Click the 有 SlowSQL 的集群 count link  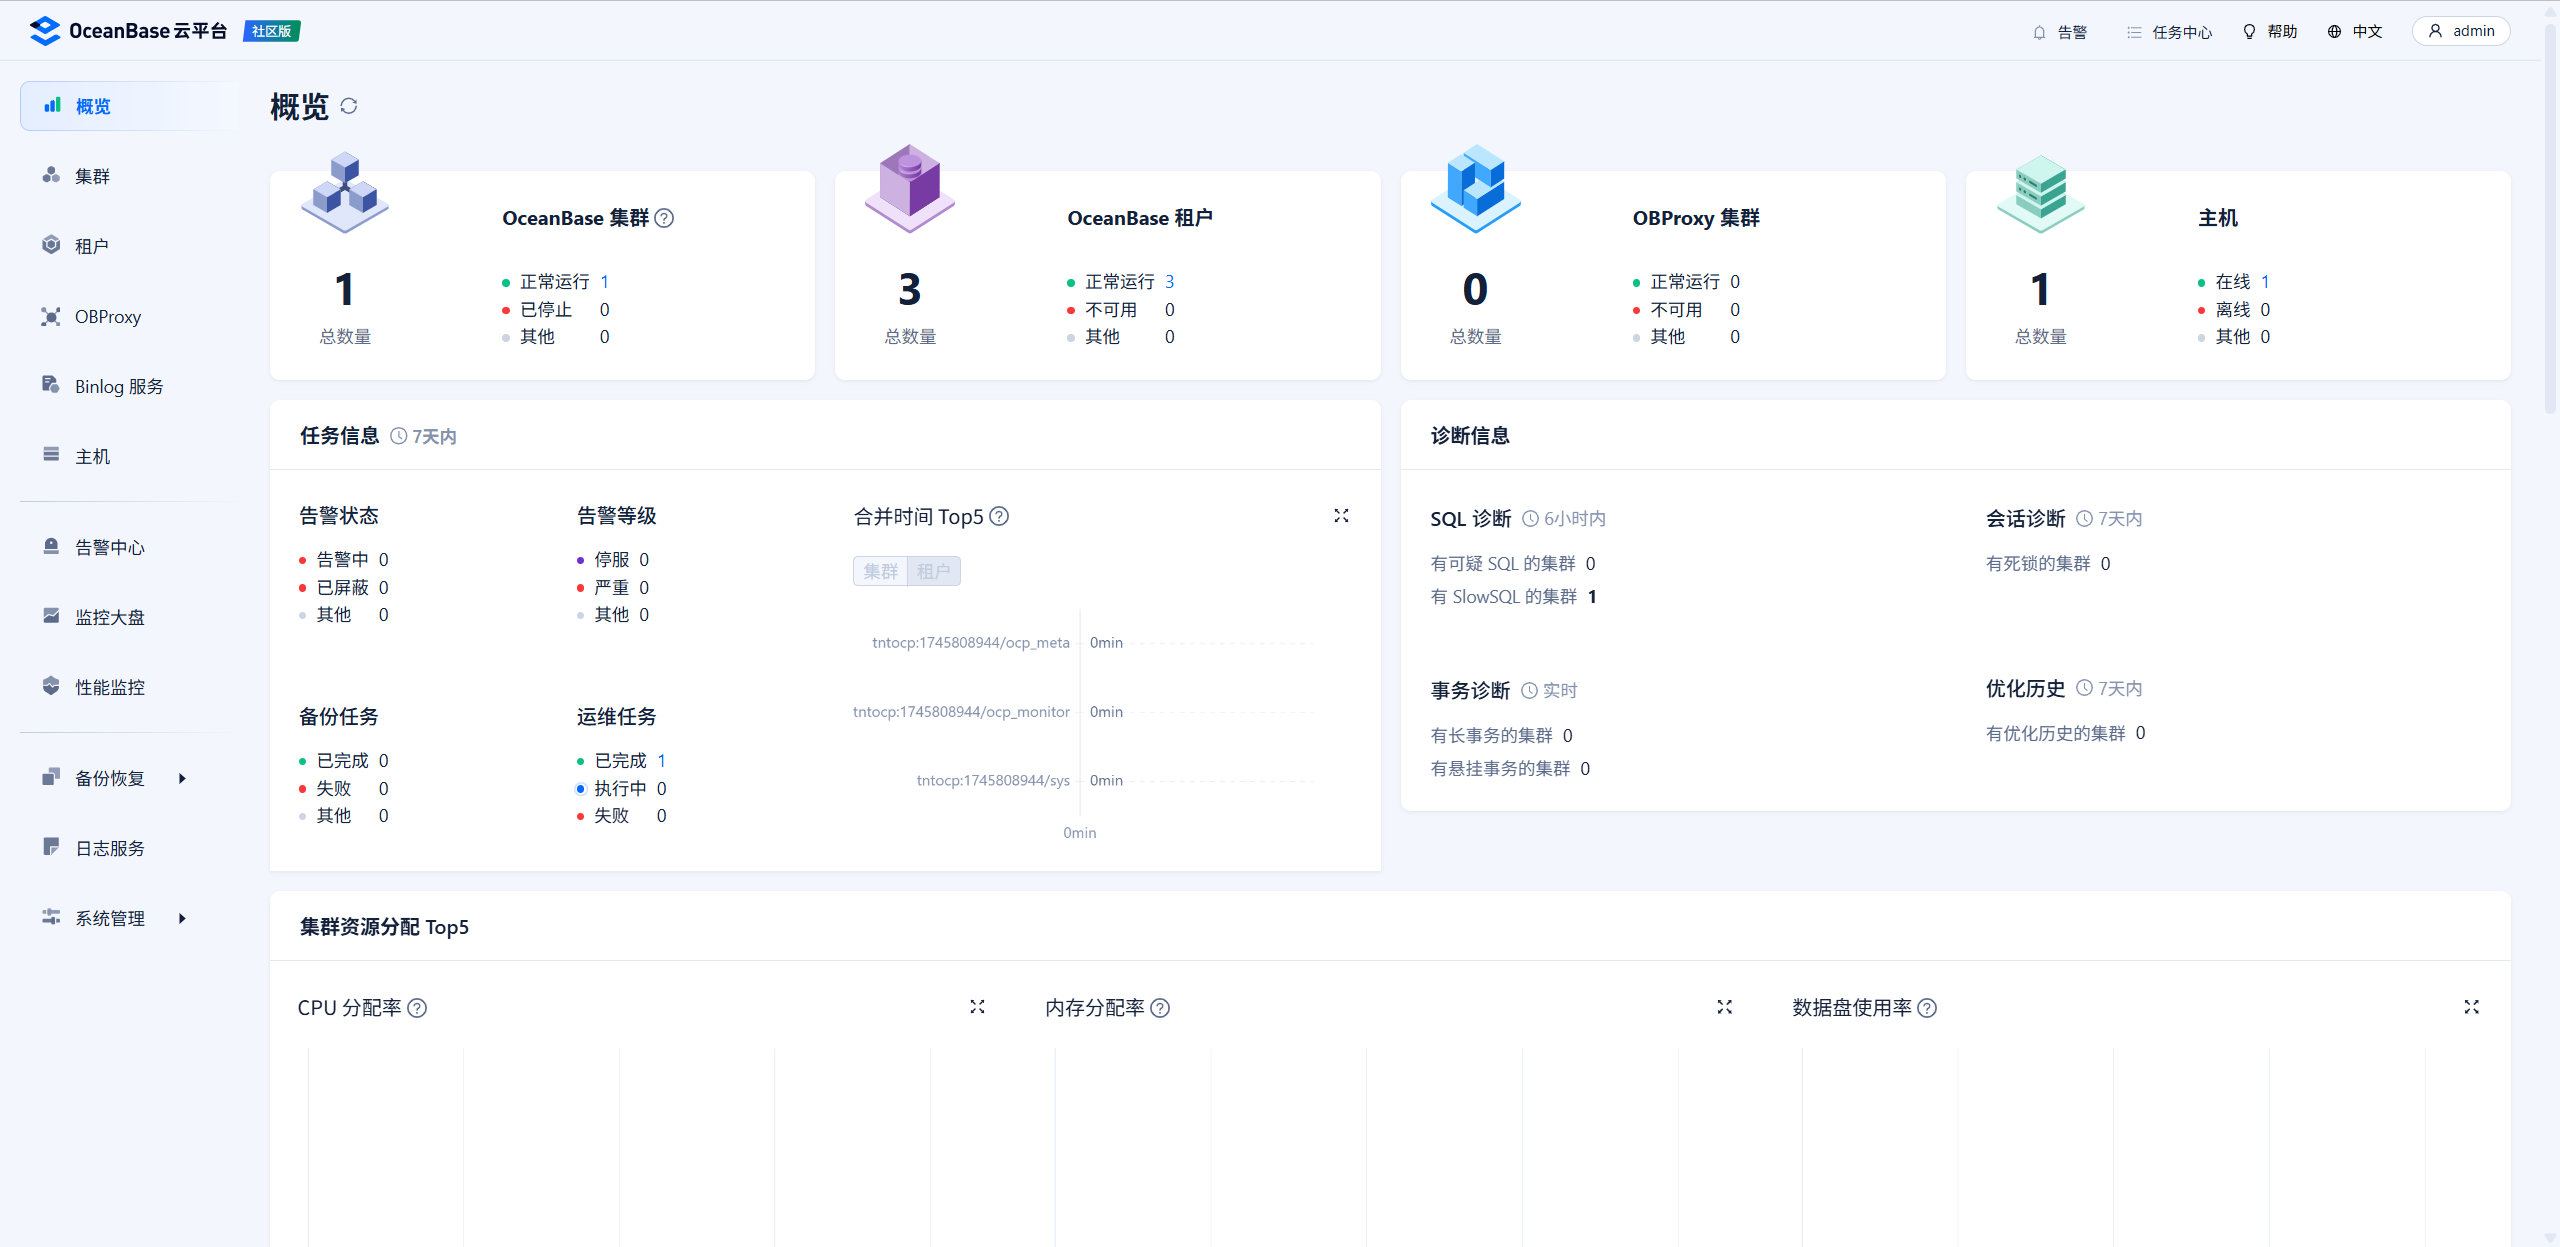pos(1592,597)
